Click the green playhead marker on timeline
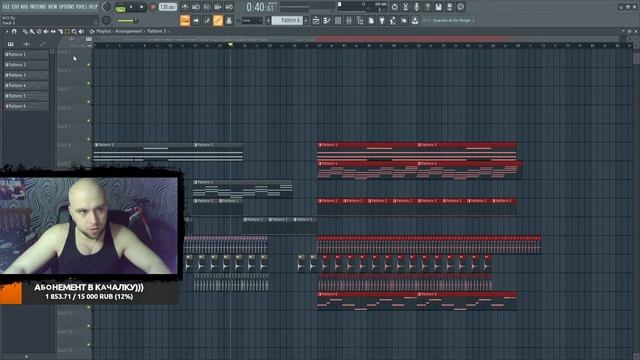 [x=231, y=44]
